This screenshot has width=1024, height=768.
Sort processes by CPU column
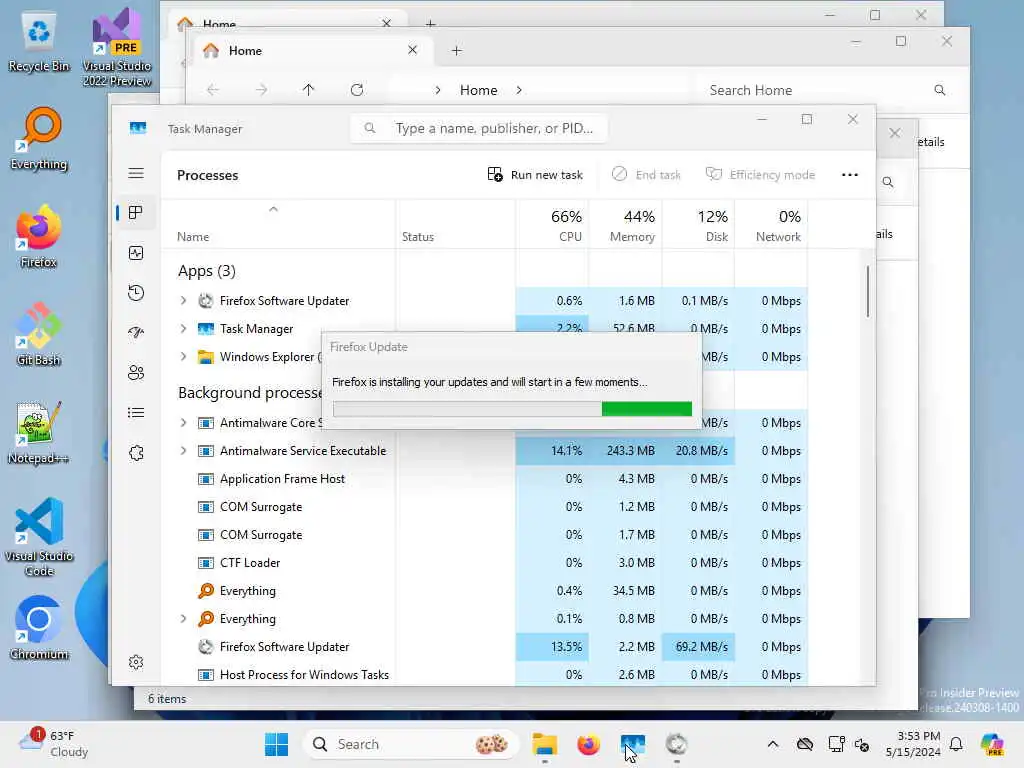click(x=552, y=225)
